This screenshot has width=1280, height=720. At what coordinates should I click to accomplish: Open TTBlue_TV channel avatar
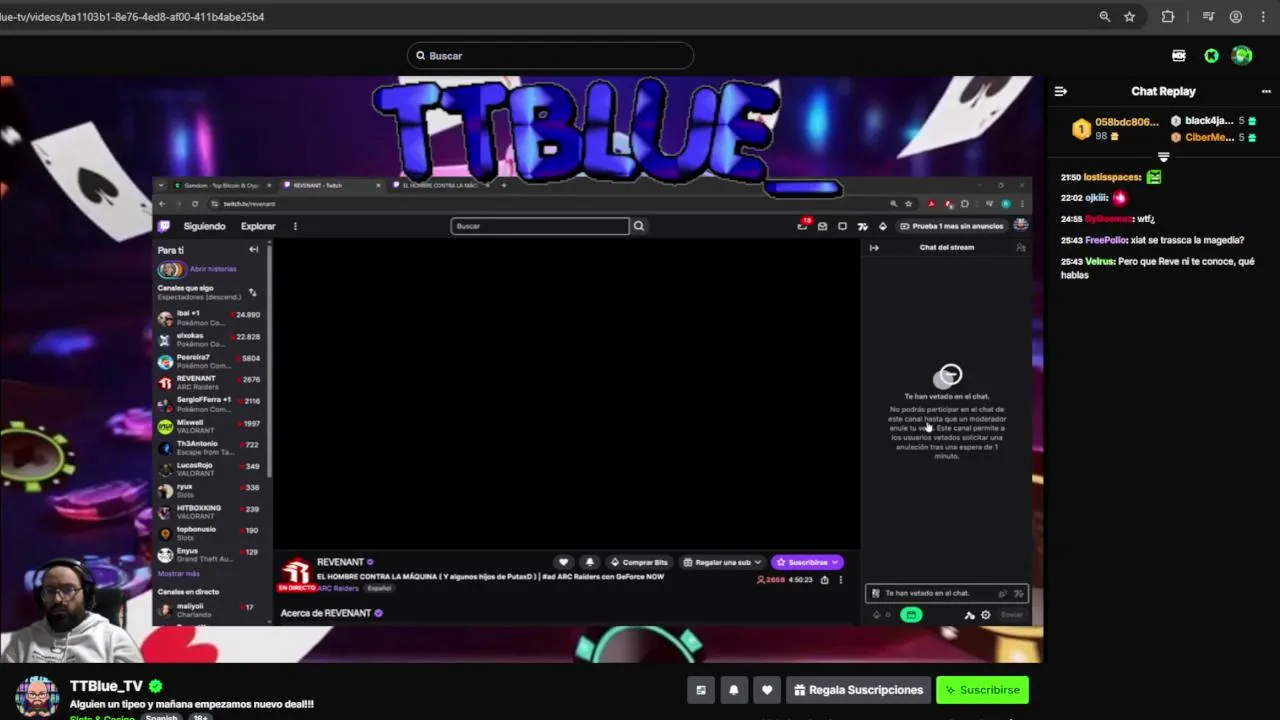[x=37, y=696]
